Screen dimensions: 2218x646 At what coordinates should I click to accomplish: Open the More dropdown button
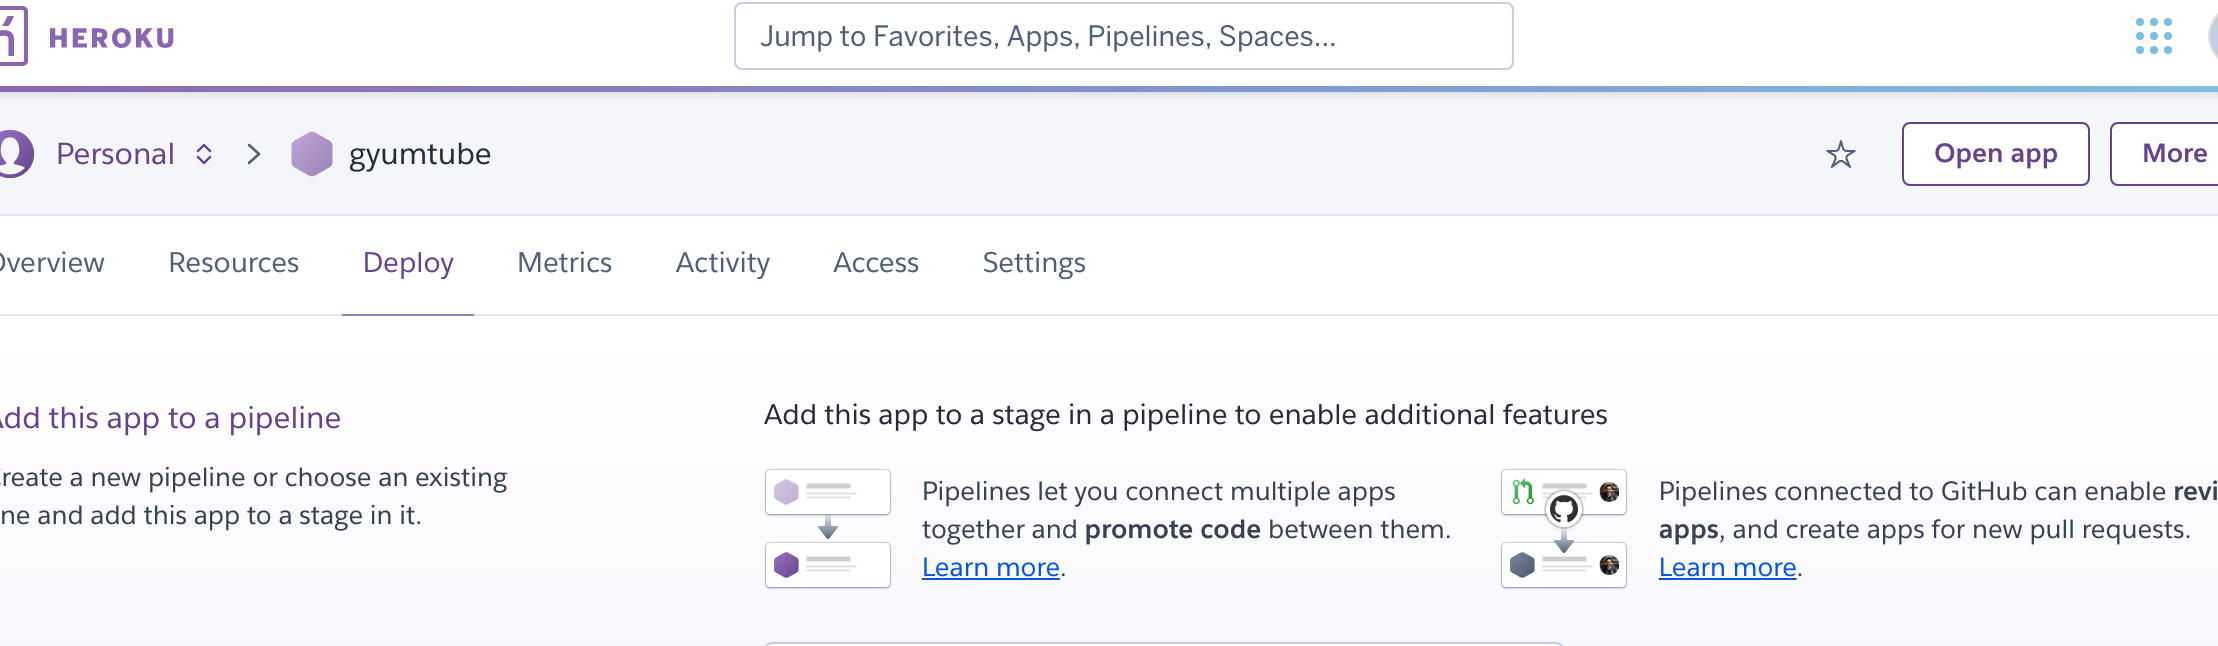pyautogui.click(x=2164, y=154)
